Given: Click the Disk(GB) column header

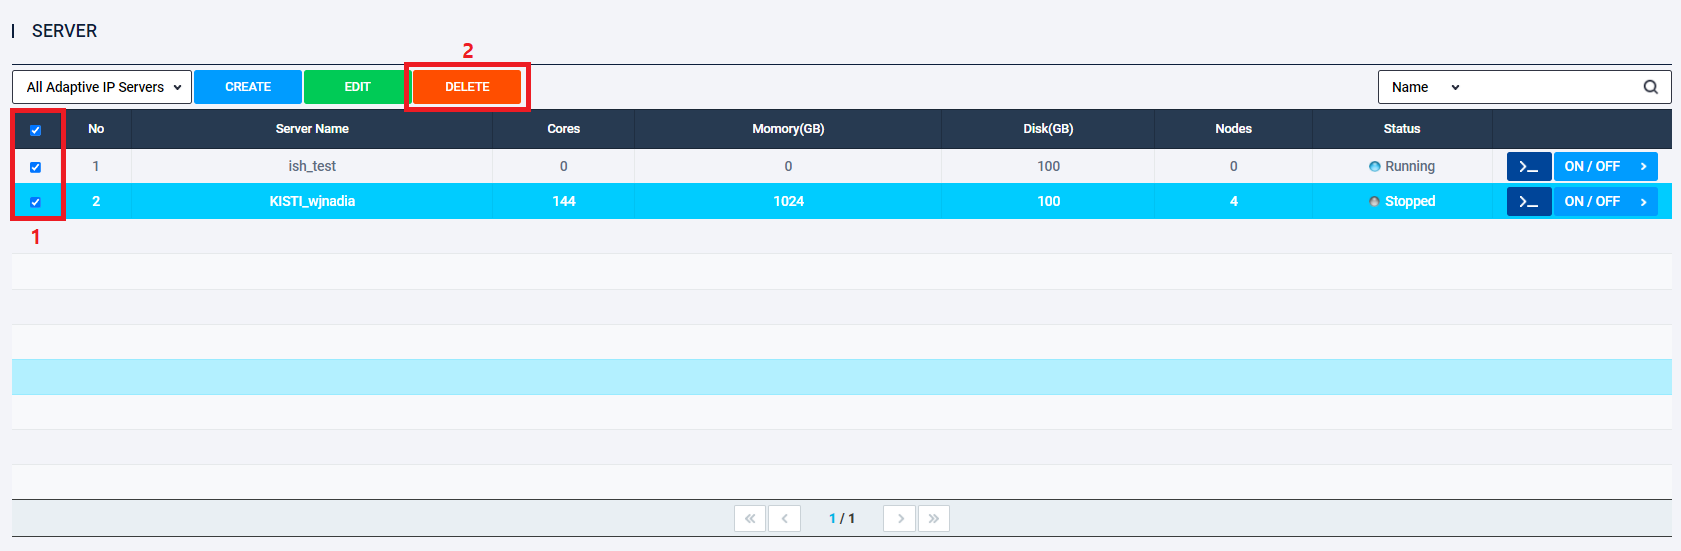Looking at the screenshot, I should [1048, 129].
